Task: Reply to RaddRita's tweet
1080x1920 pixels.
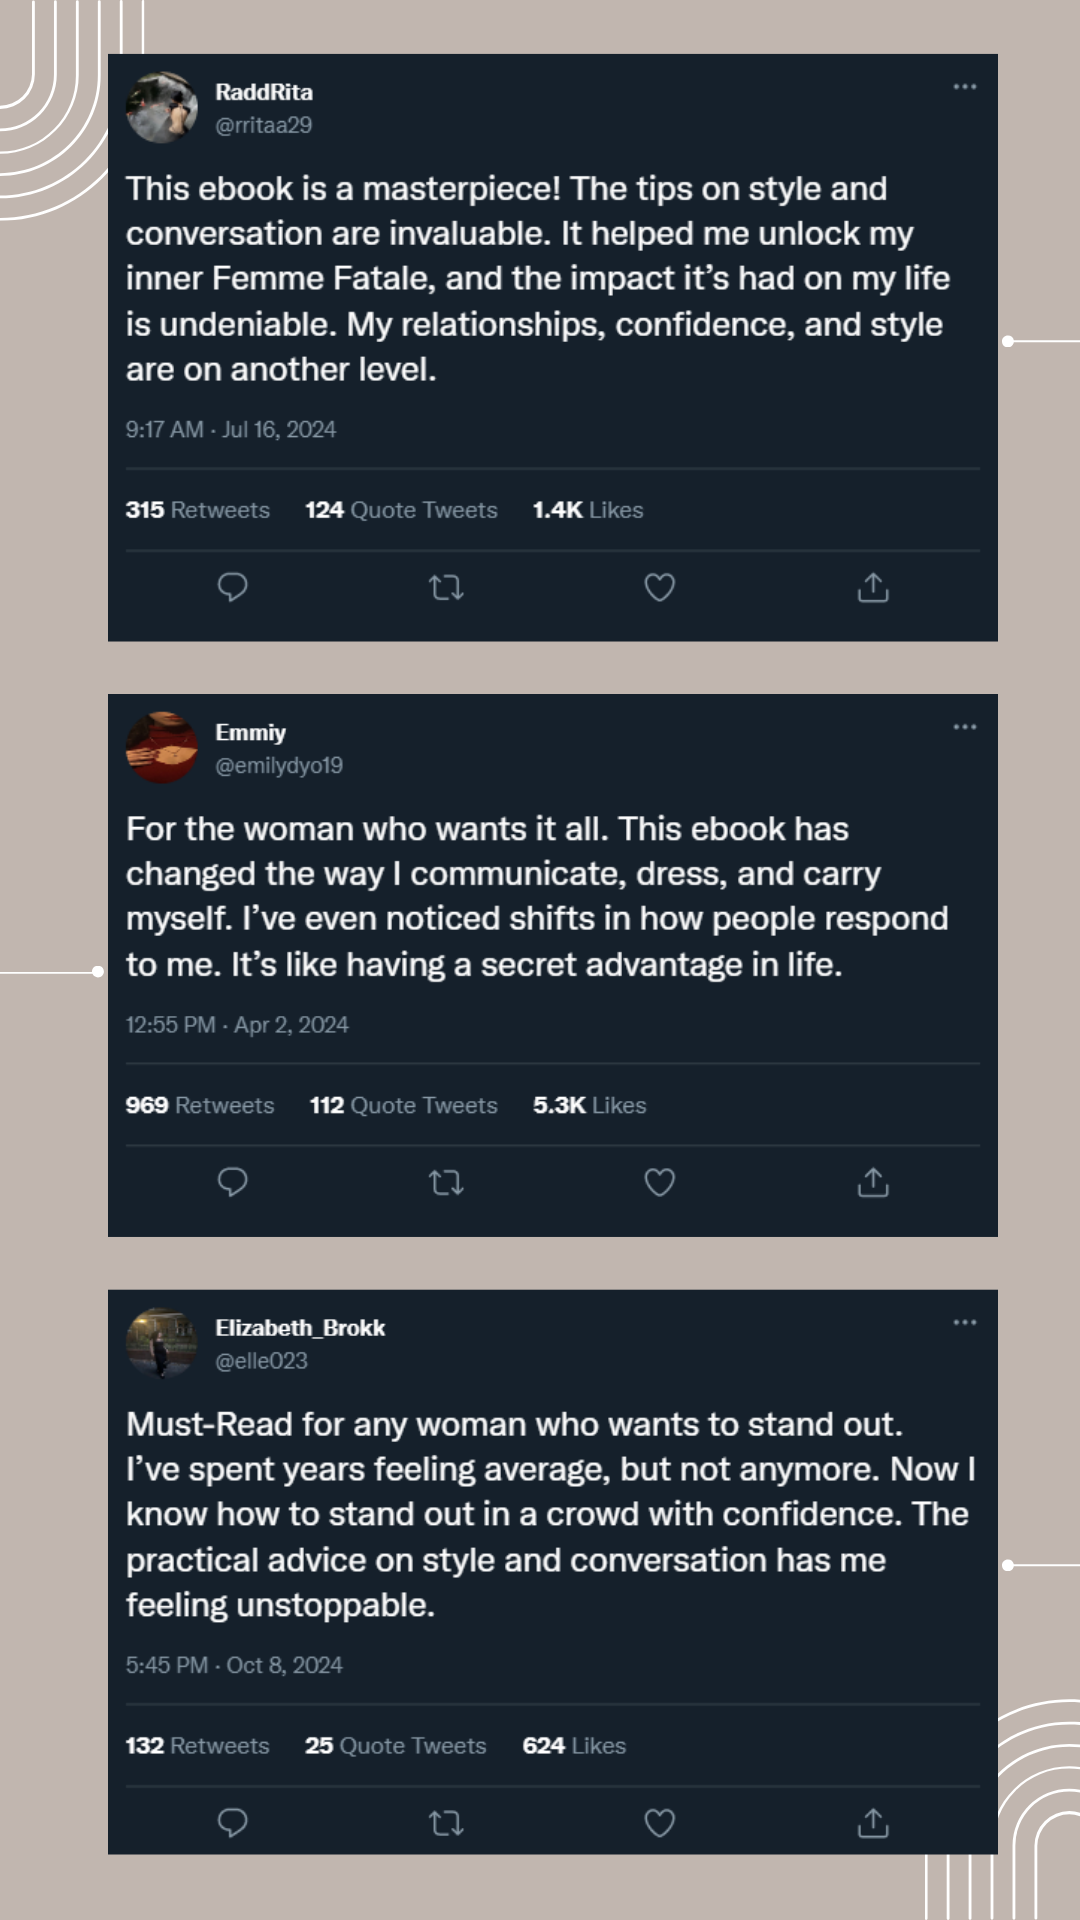Action: 232,587
